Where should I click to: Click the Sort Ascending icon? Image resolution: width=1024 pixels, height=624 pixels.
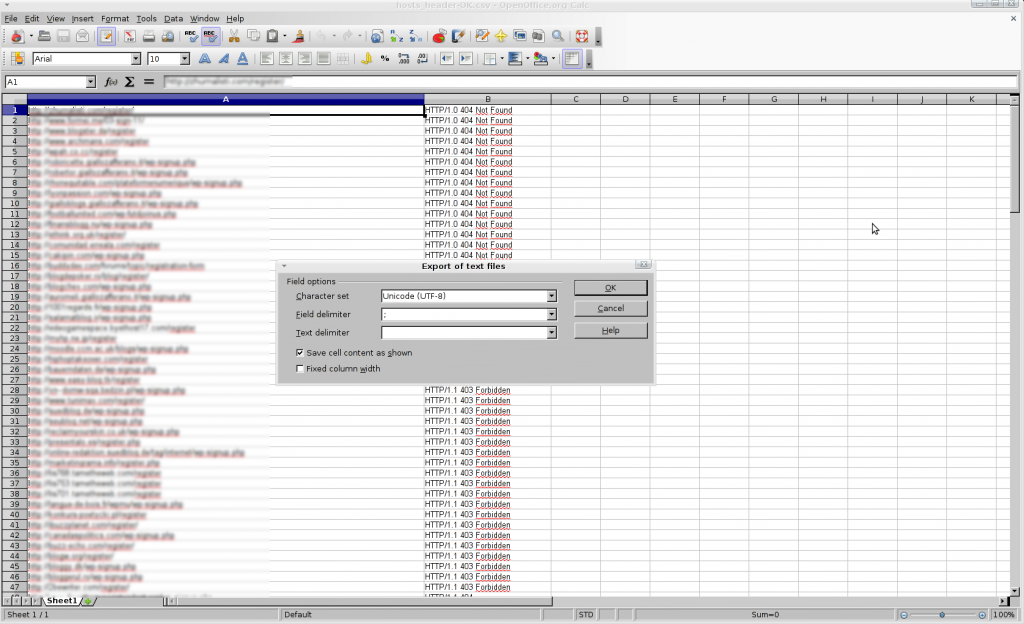396,37
